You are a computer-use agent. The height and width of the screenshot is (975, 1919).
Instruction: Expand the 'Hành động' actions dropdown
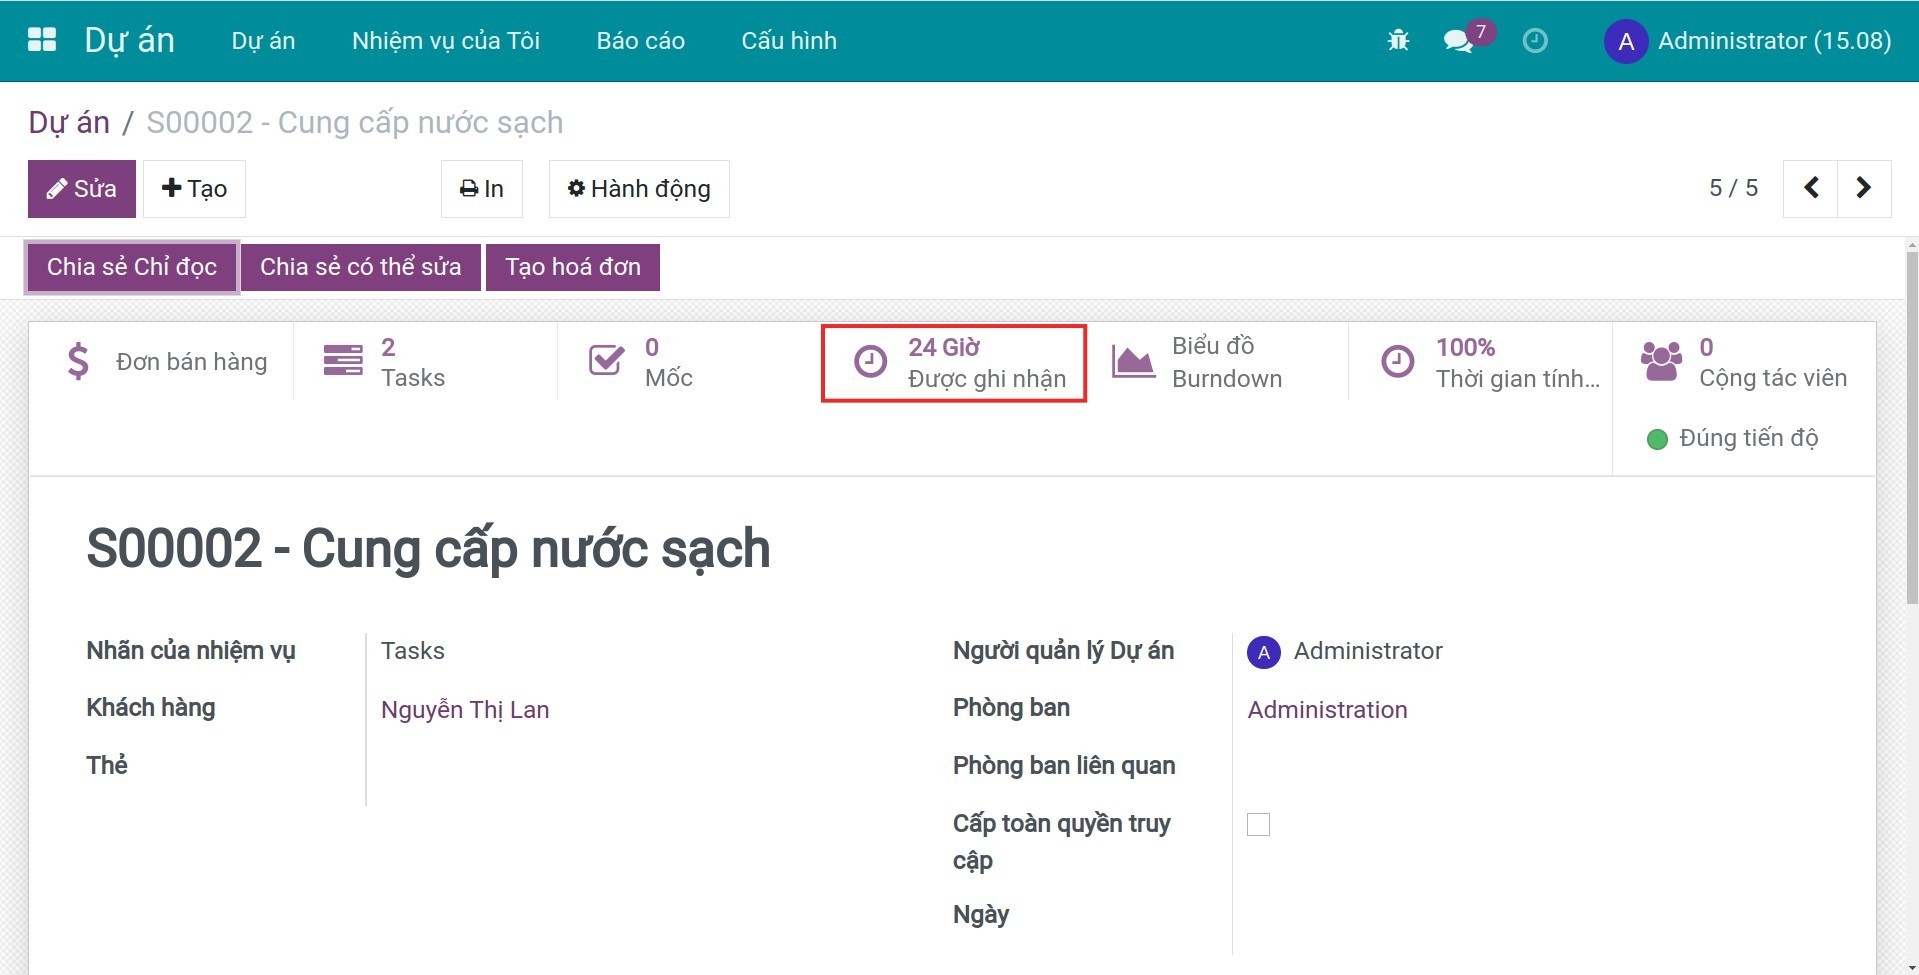[x=639, y=189]
